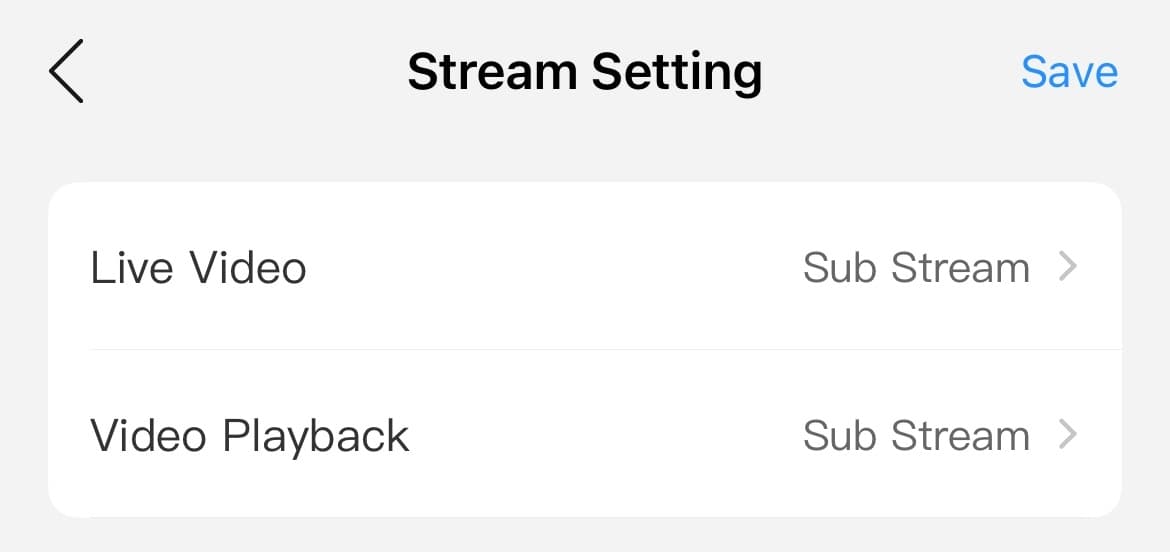This screenshot has width=1170, height=552.
Task: Click the Live Video row's right arrow
Action: 1068,267
